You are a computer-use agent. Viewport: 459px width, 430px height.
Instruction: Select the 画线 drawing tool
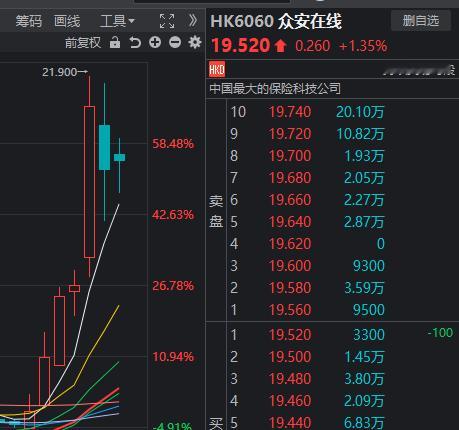(x=67, y=21)
